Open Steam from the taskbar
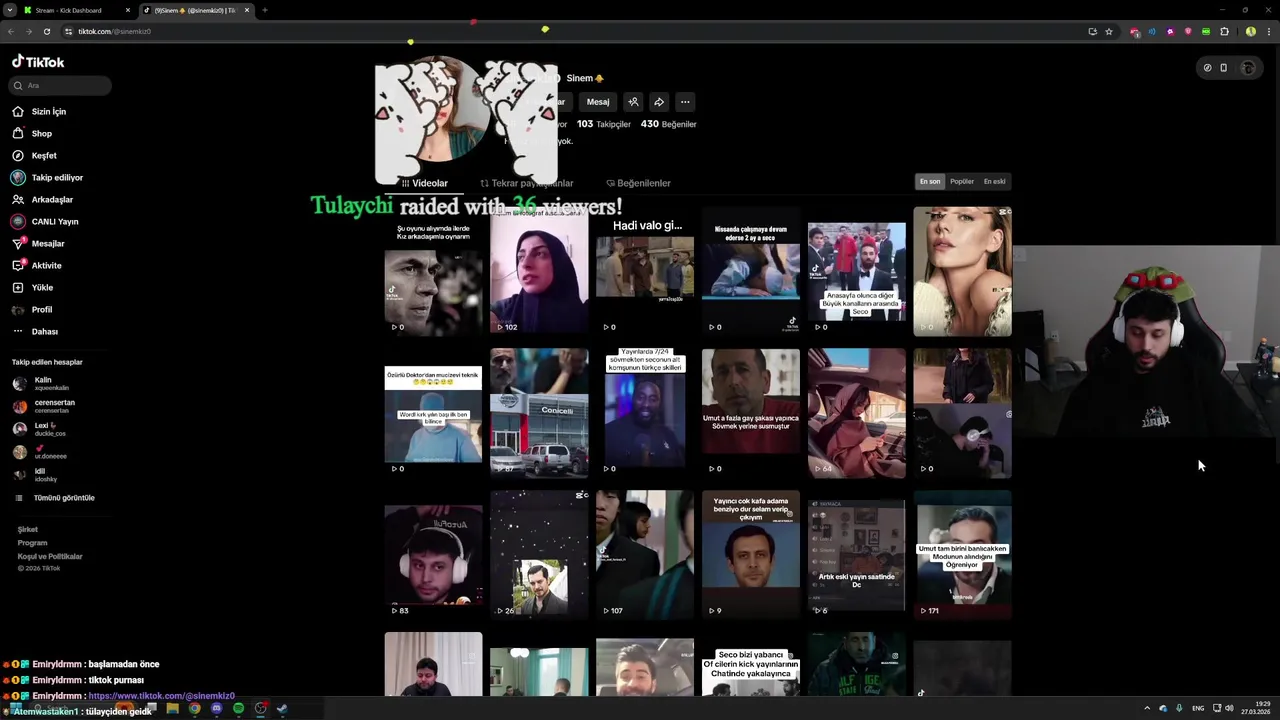Screen dimensions: 1280x720 282,709
